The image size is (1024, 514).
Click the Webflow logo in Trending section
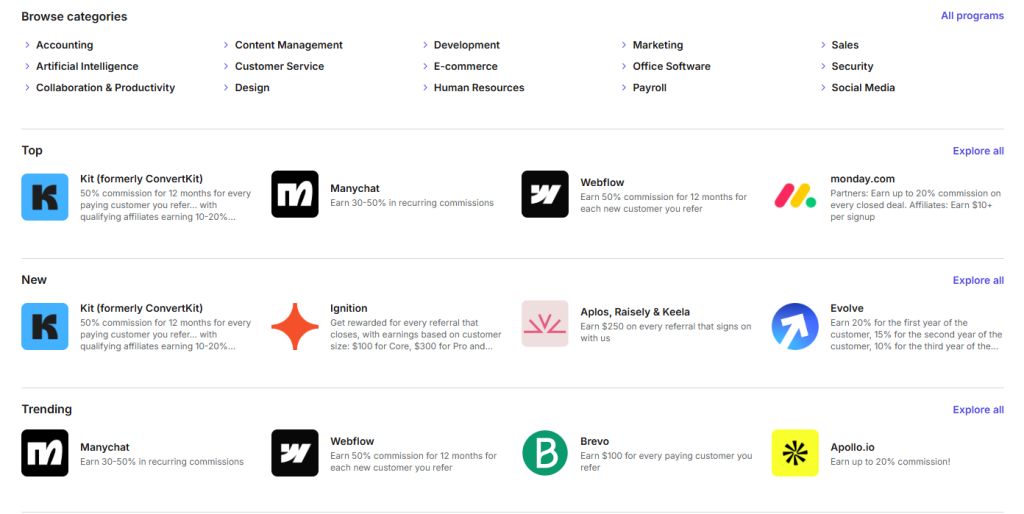tap(295, 453)
